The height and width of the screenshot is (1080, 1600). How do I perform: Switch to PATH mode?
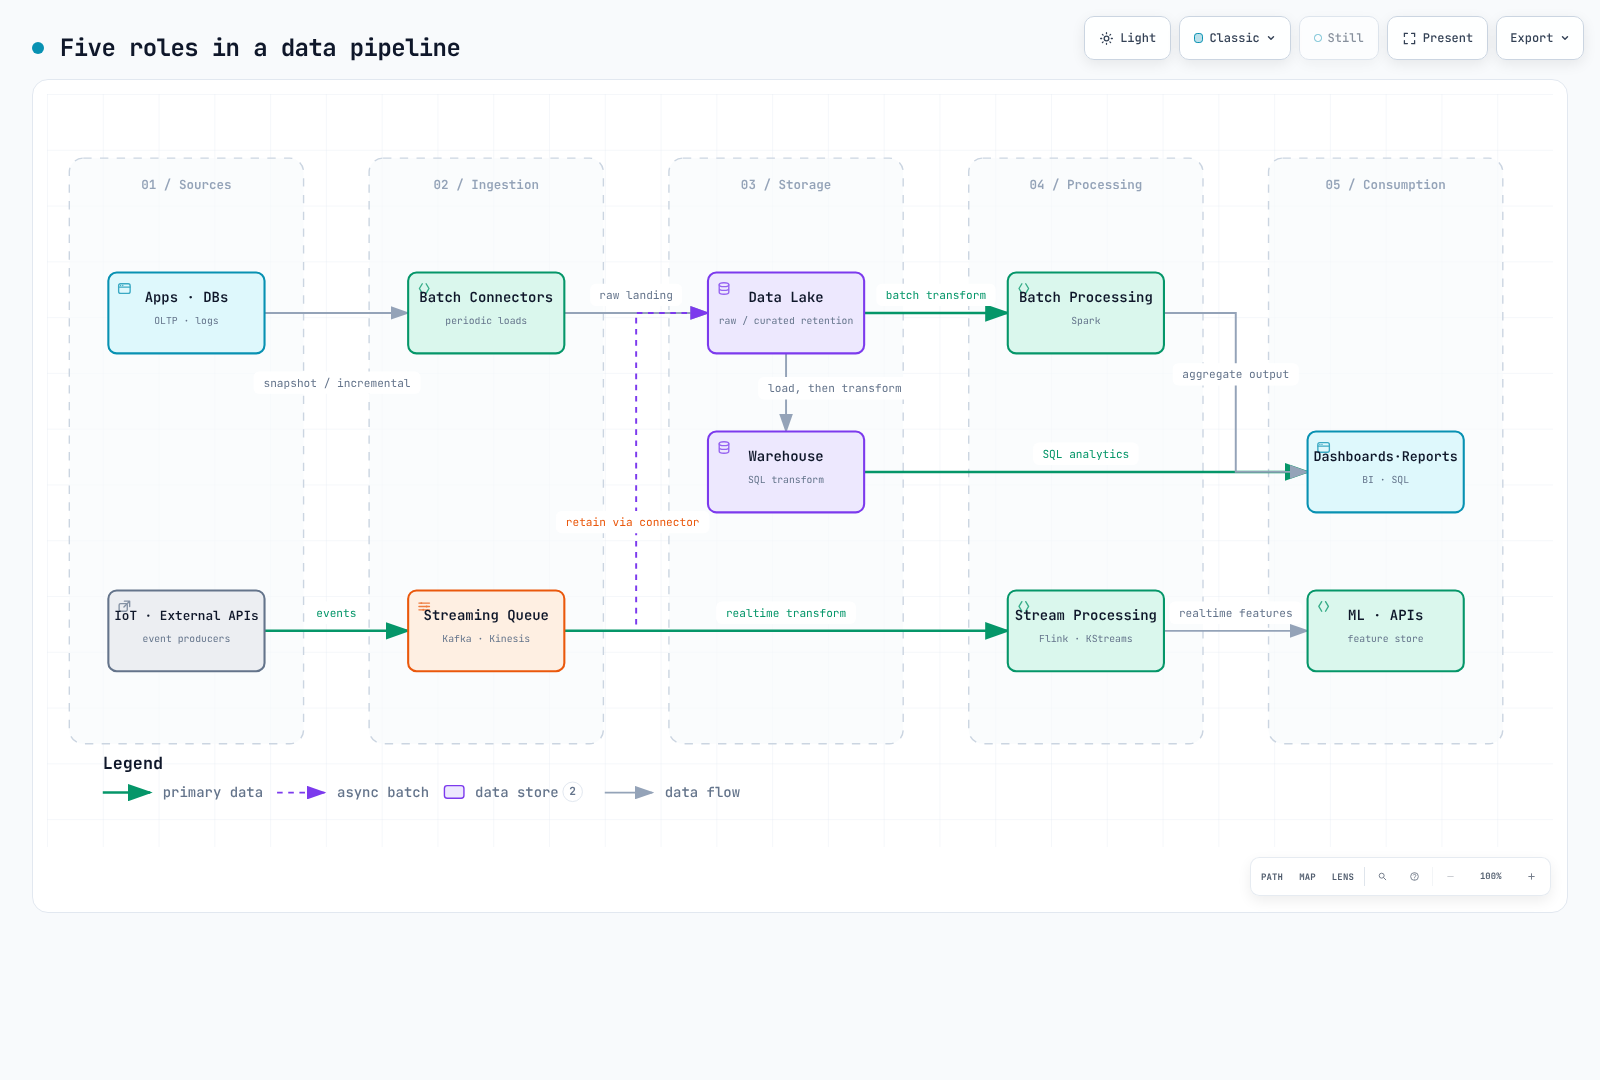(x=1272, y=877)
